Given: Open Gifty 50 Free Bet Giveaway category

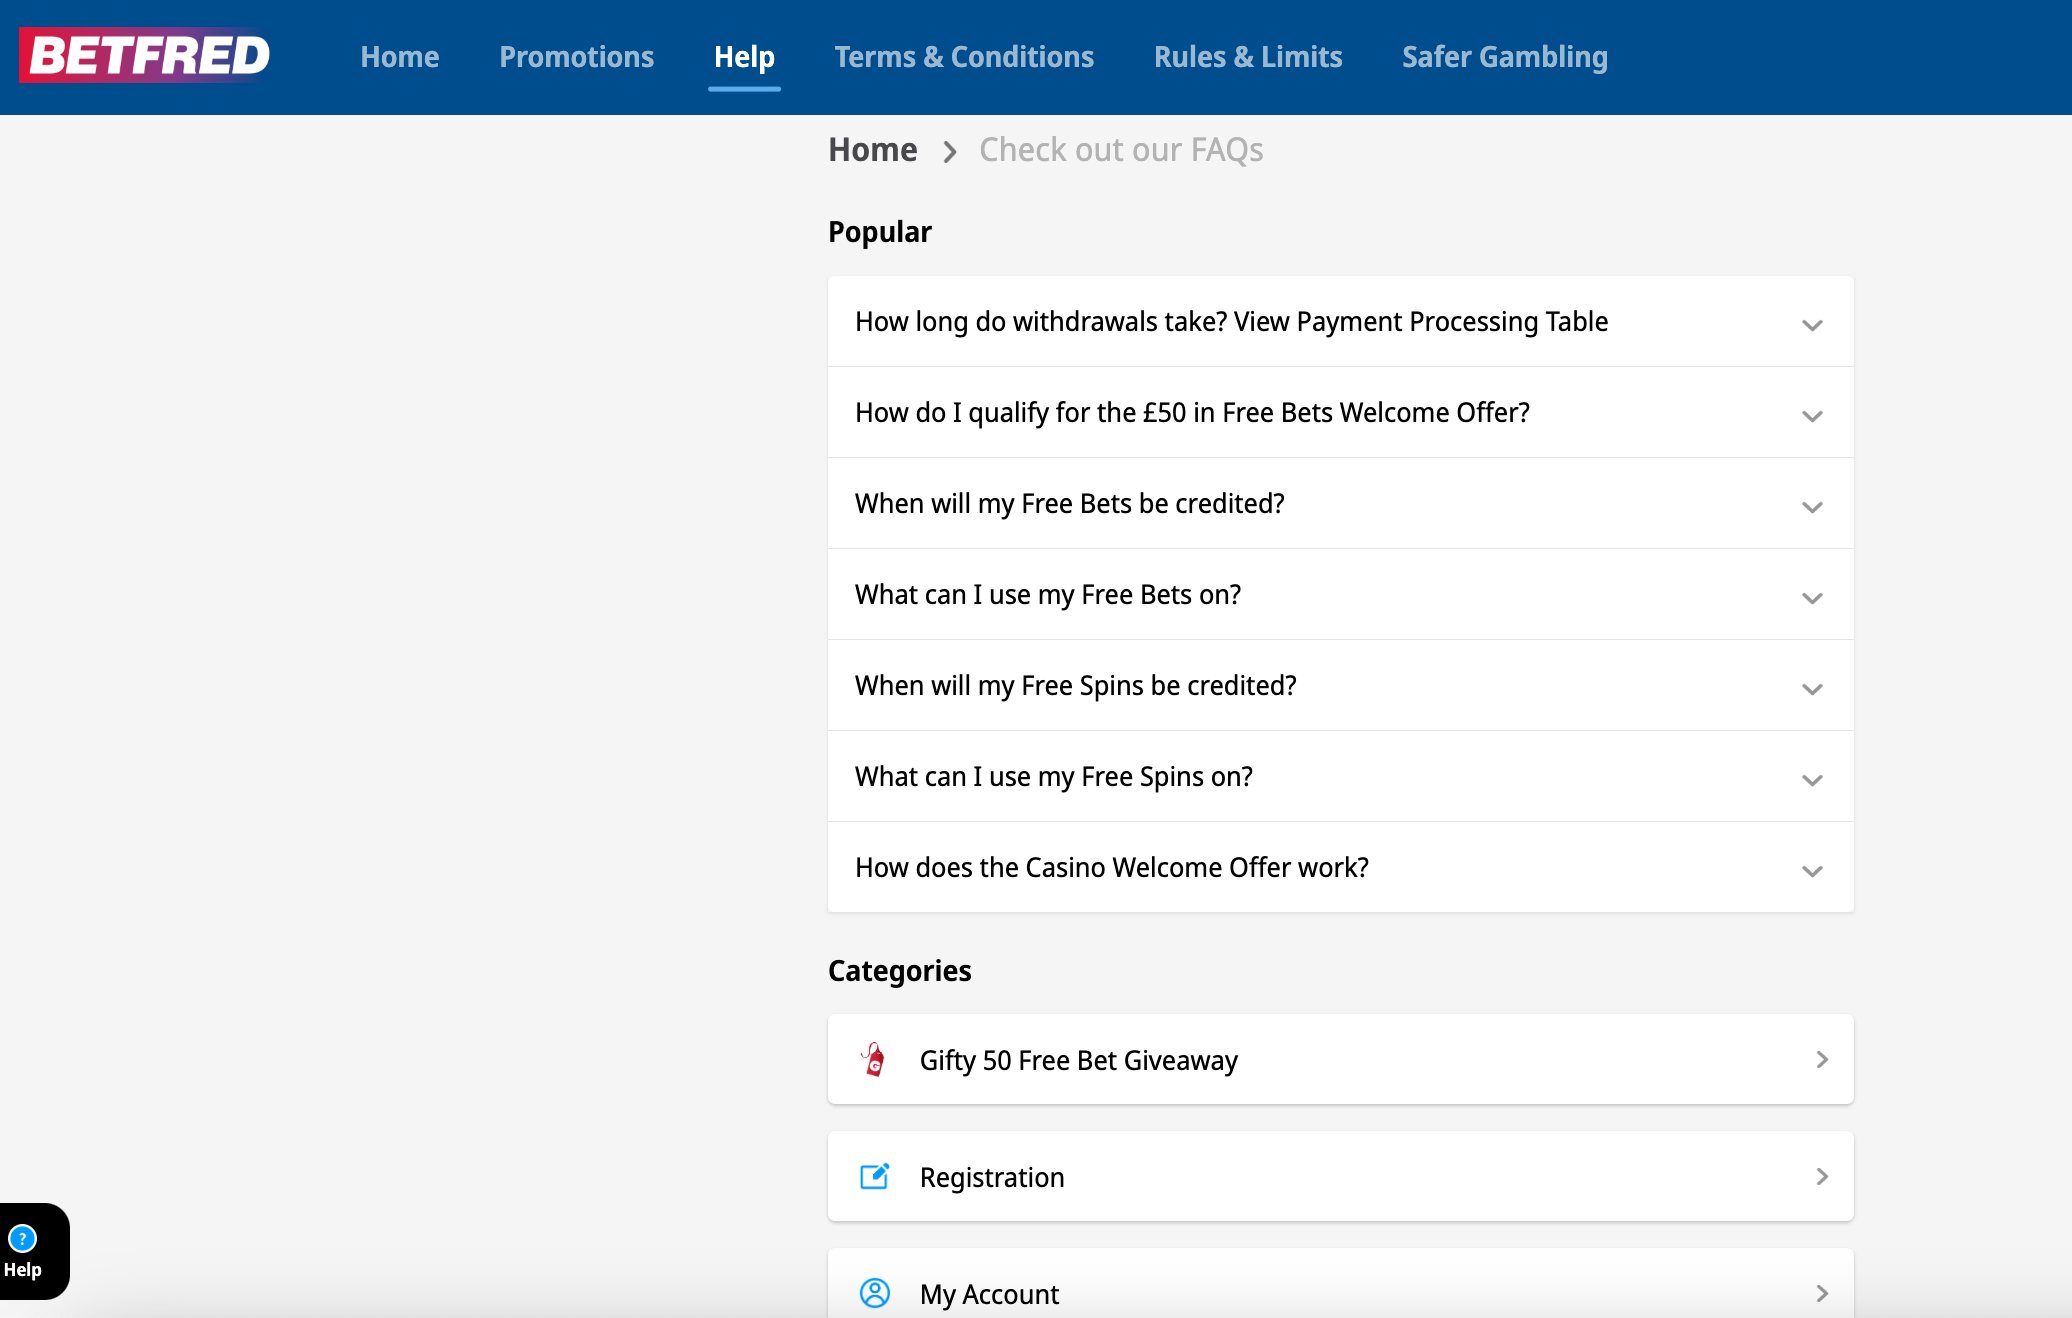Looking at the screenshot, I should click(x=1340, y=1059).
